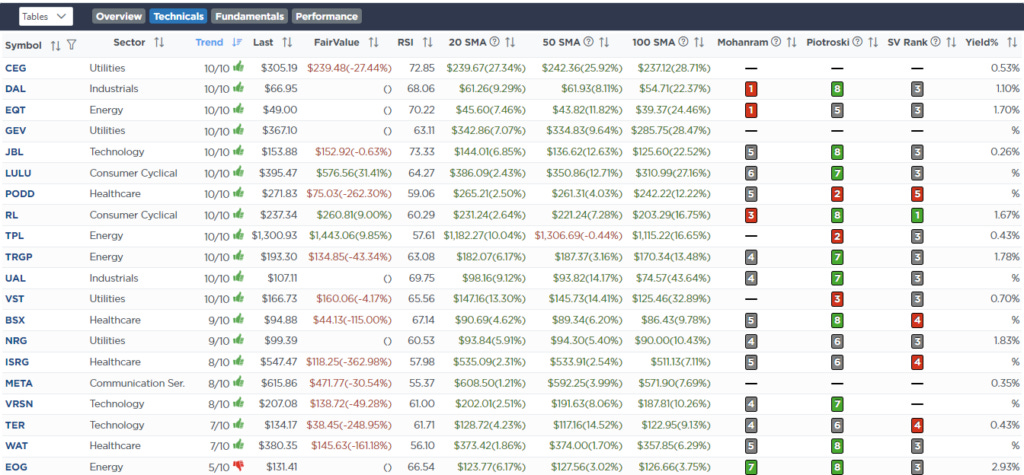Sort by Last price arrows
1024x475 pixels.
(x=287, y=42)
